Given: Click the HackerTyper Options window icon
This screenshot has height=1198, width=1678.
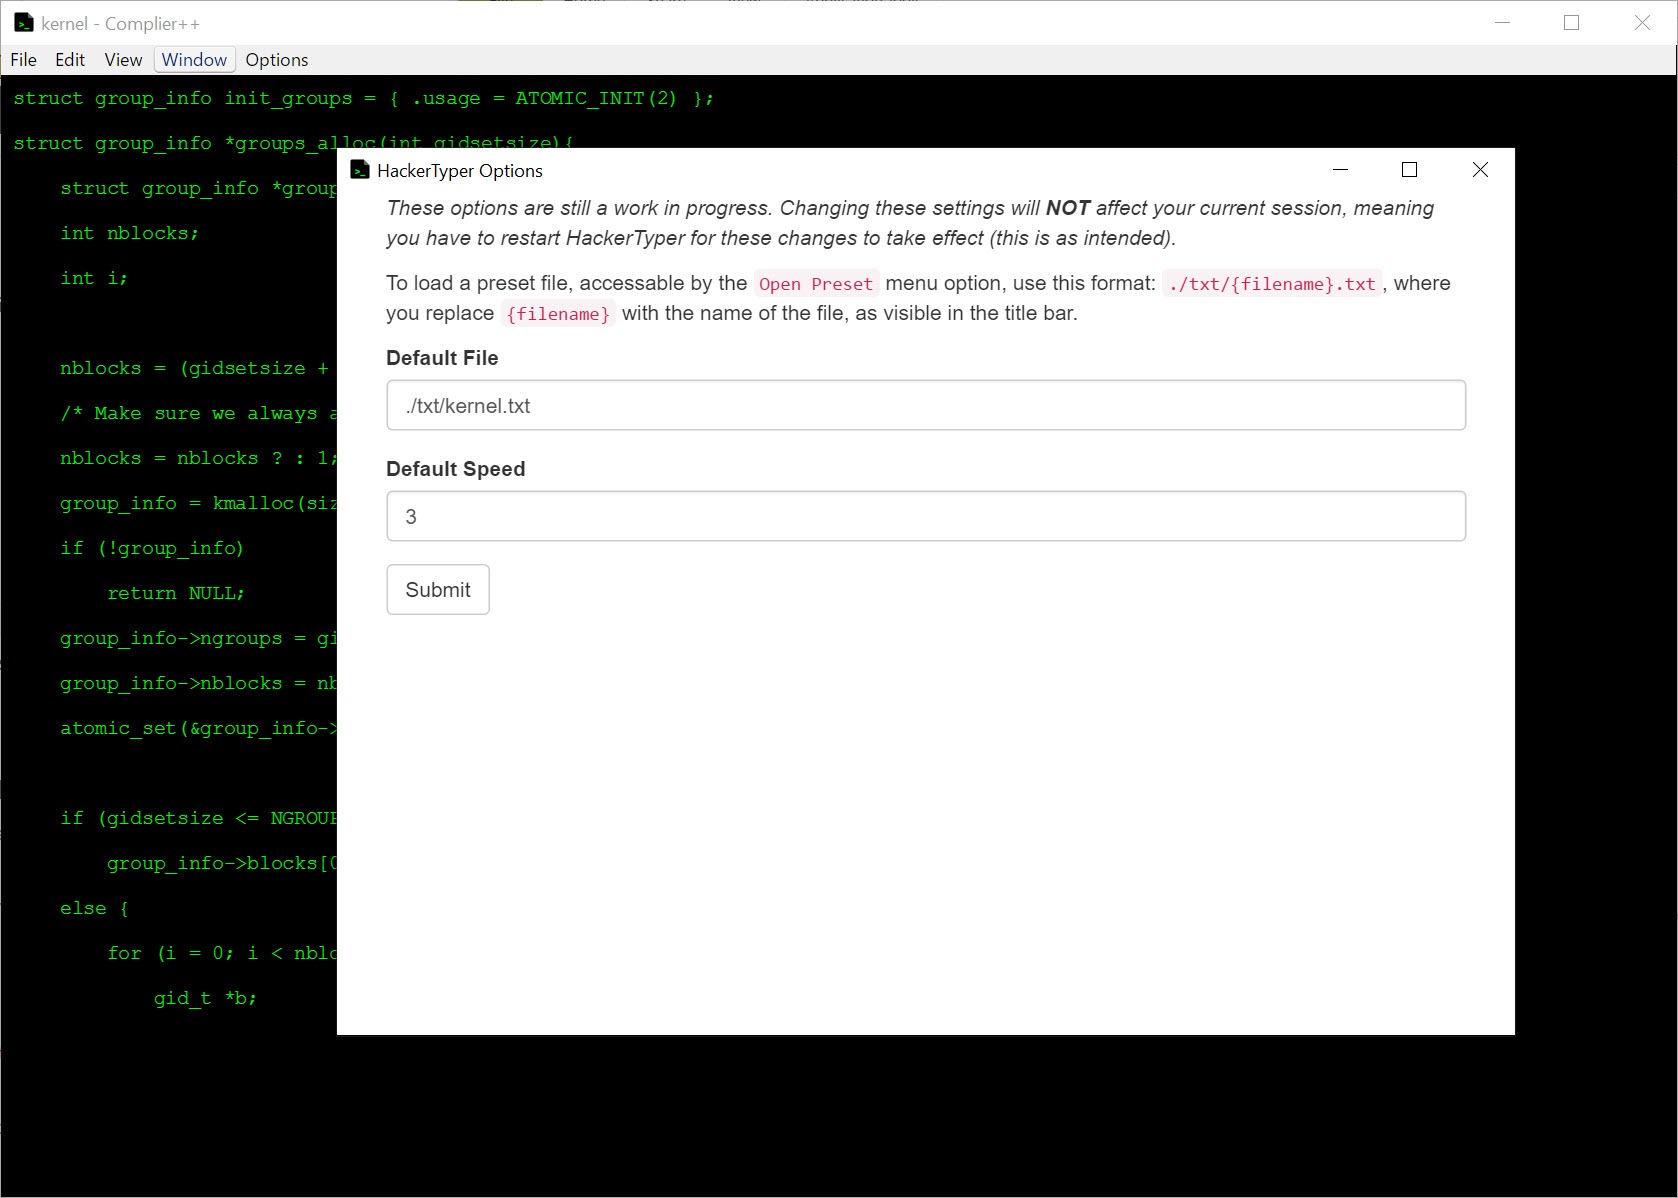Looking at the screenshot, I should 360,170.
